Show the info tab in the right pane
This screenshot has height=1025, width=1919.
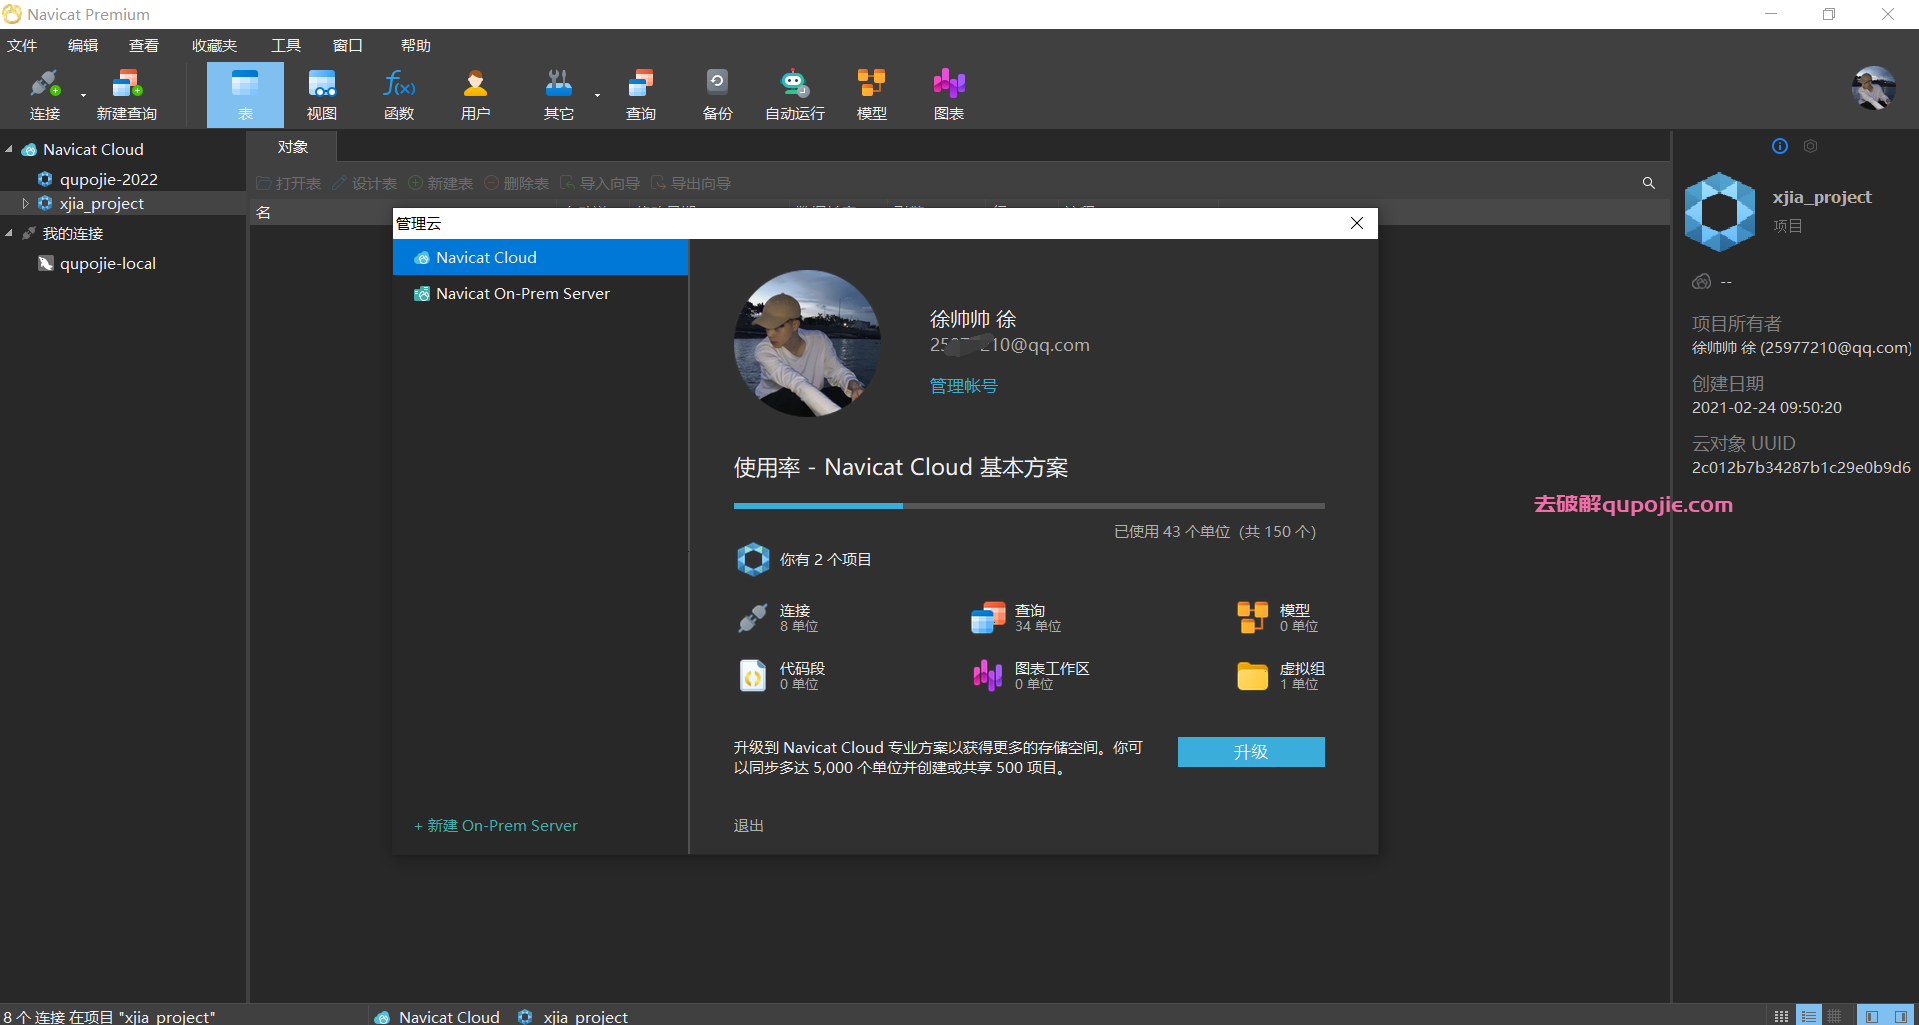(x=1780, y=146)
